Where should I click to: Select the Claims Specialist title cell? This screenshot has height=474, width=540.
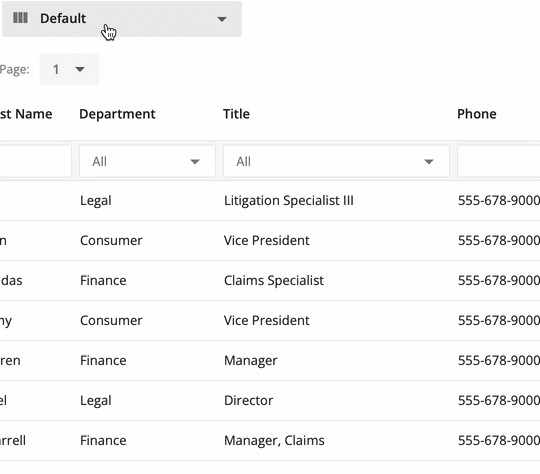(x=274, y=280)
